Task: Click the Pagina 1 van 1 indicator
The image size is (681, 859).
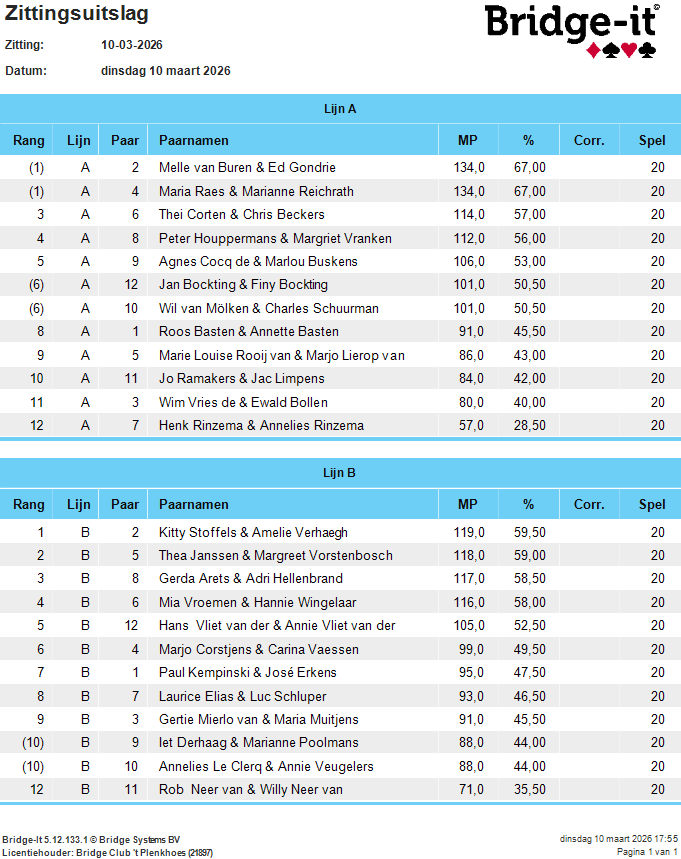Action: pyautogui.click(x=647, y=852)
